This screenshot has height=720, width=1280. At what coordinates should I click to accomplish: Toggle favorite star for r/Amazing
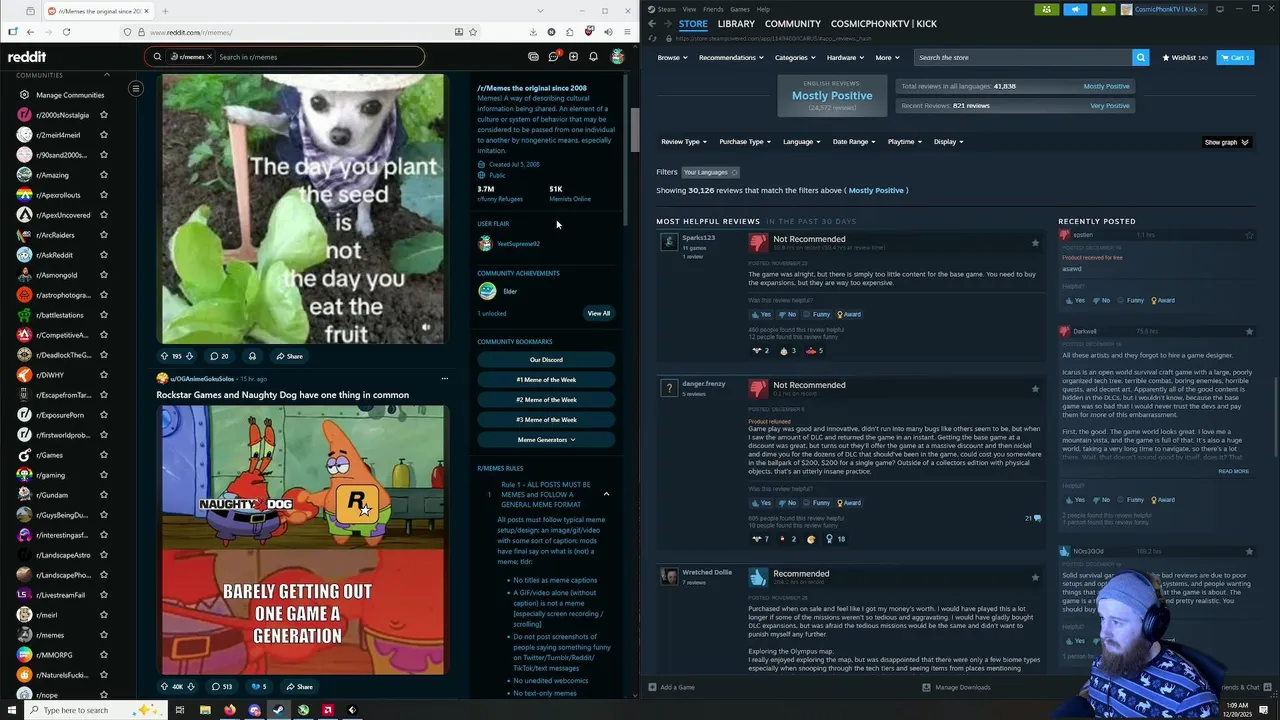pos(103,175)
